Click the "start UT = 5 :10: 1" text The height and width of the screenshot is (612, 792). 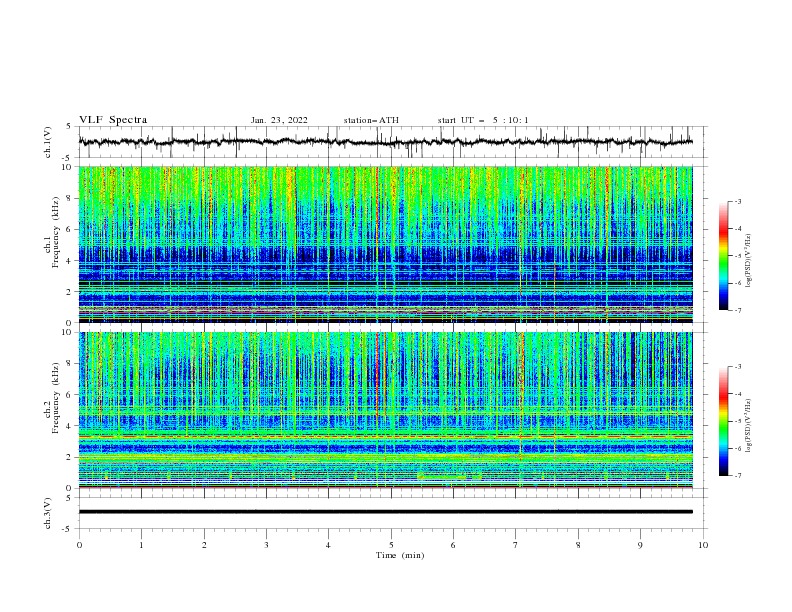click(483, 120)
